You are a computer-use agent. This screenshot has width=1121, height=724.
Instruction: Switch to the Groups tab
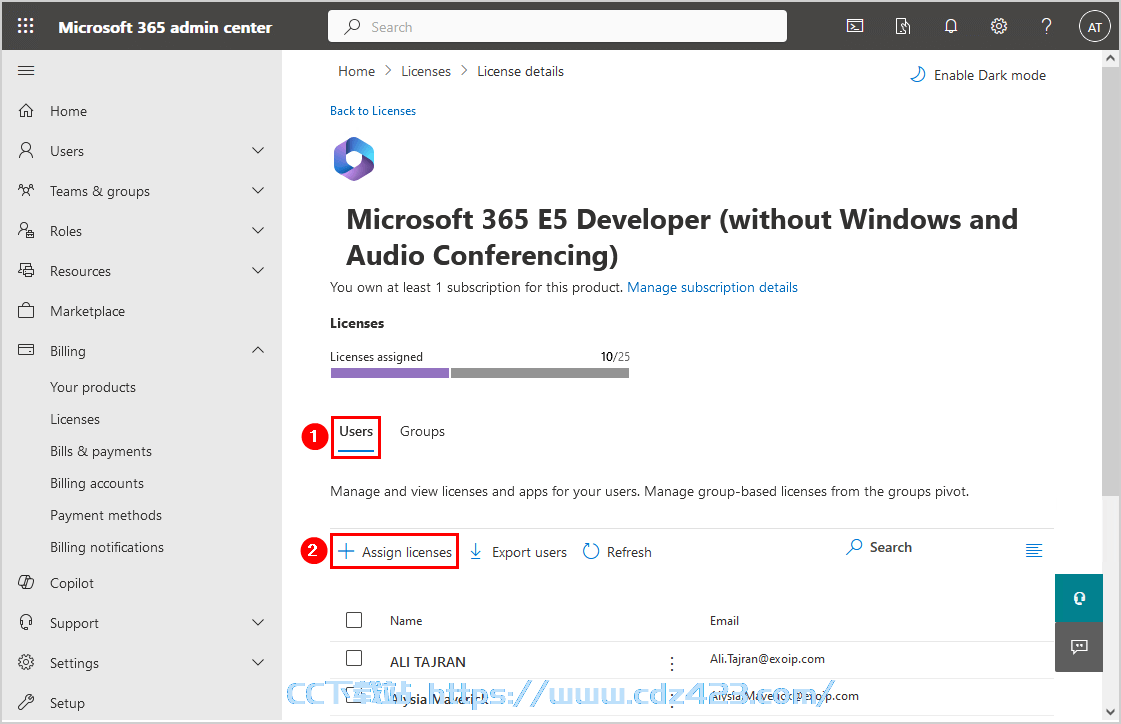point(422,431)
